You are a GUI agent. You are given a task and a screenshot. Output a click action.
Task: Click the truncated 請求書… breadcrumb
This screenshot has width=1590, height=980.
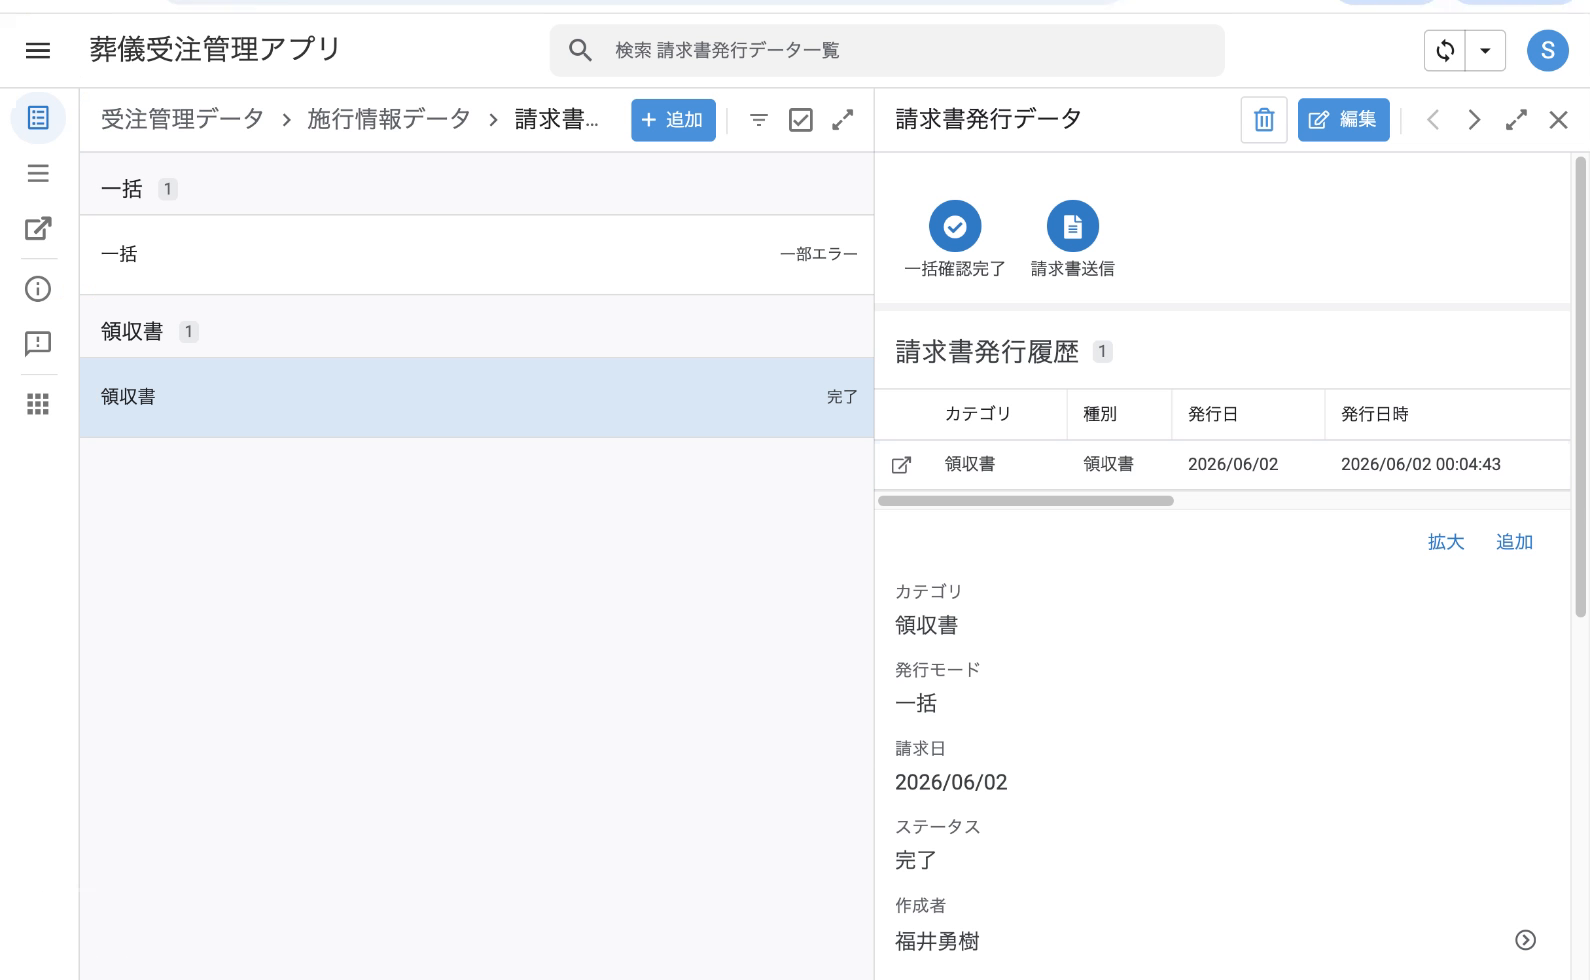[x=556, y=119]
